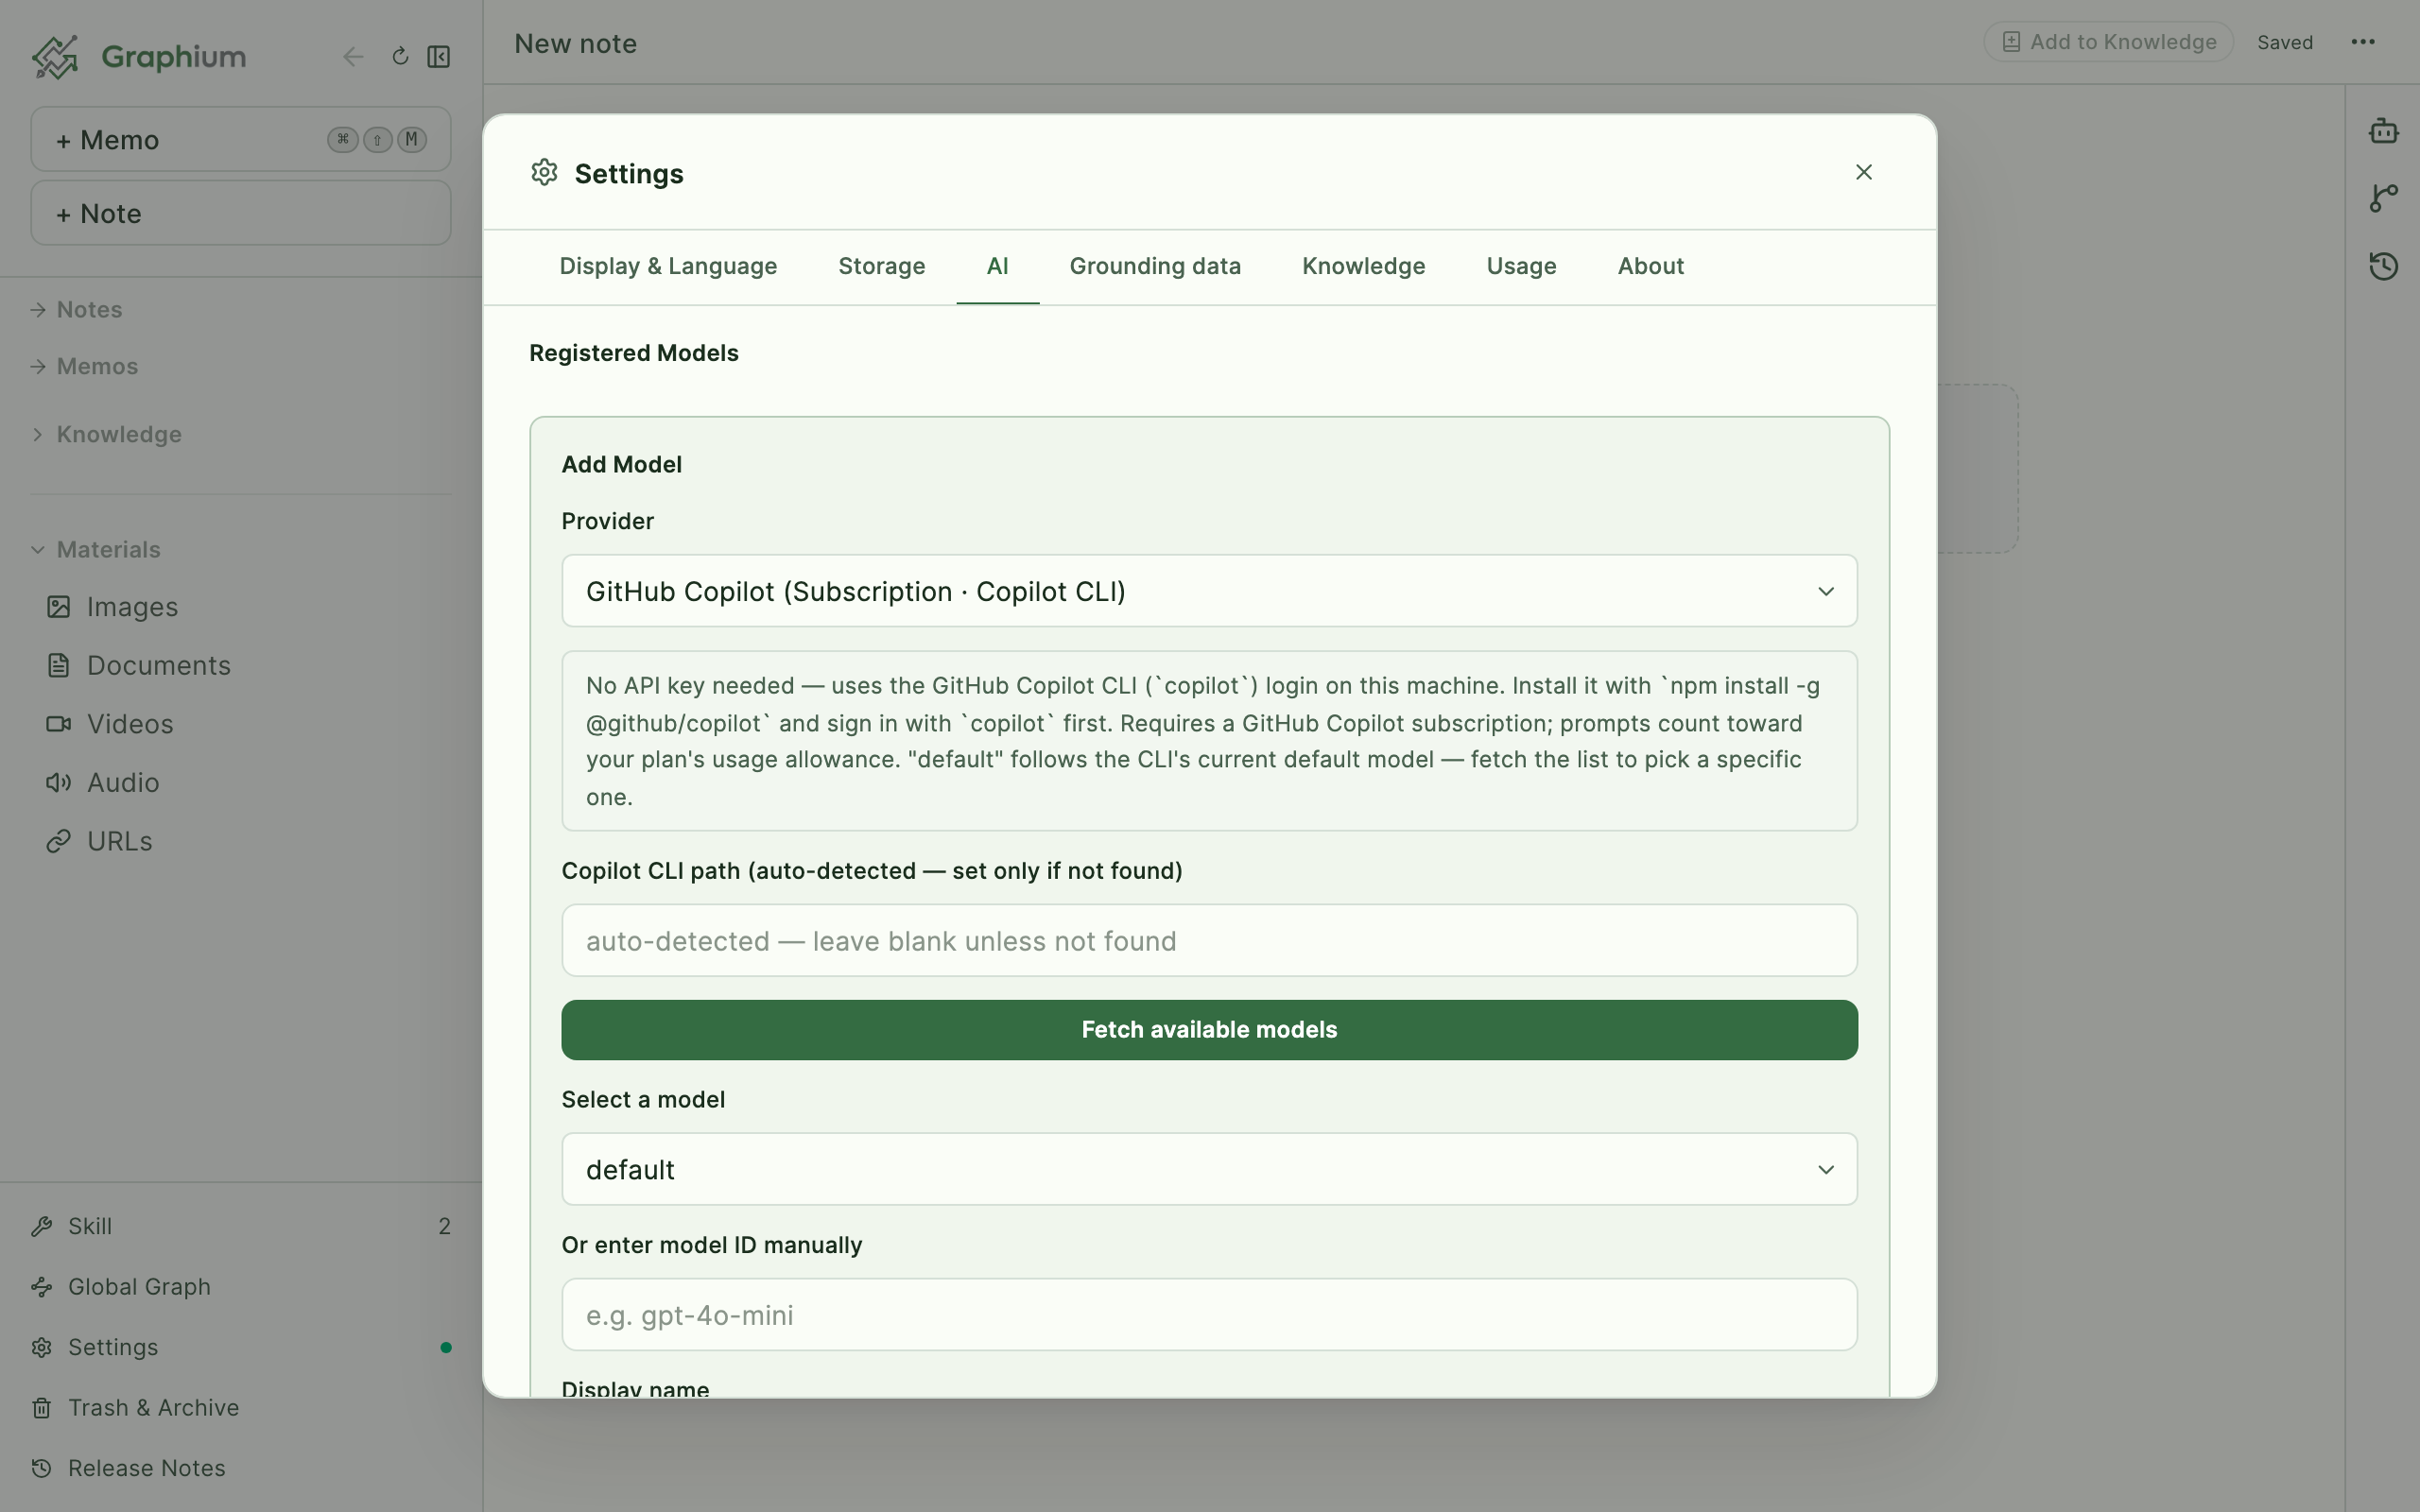This screenshot has width=2420, height=1512.
Task: Click Fetch available models button
Action: pyautogui.click(x=1209, y=1030)
